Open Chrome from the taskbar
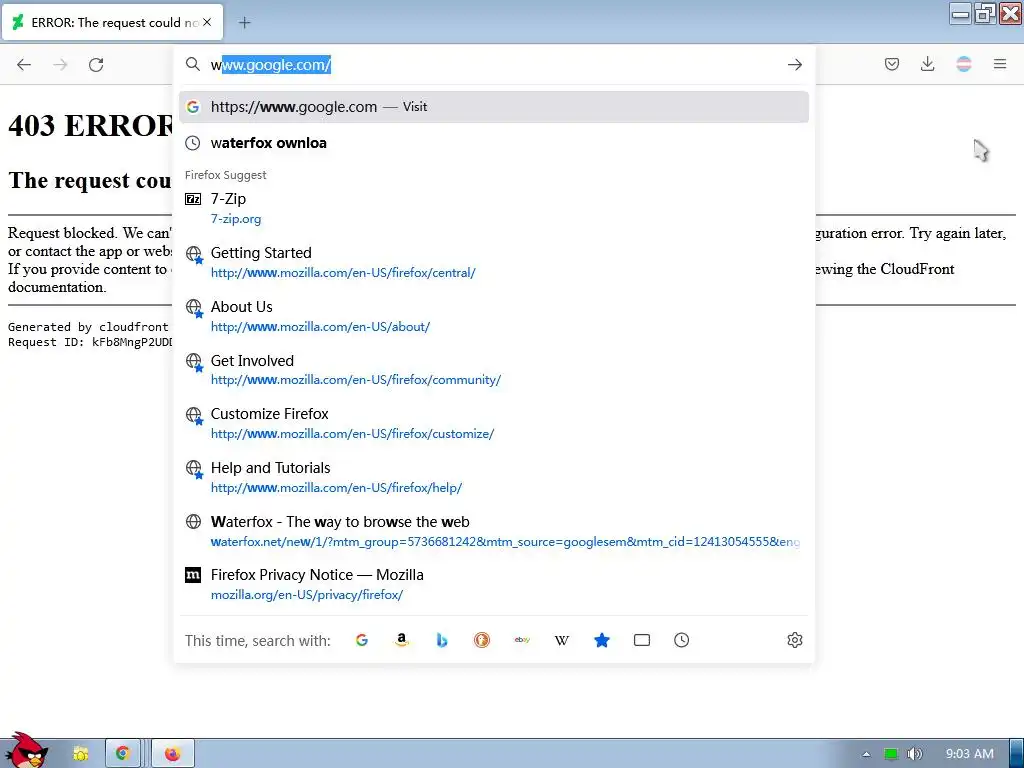The width and height of the screenshot is (1024, 768). (122, 754)
